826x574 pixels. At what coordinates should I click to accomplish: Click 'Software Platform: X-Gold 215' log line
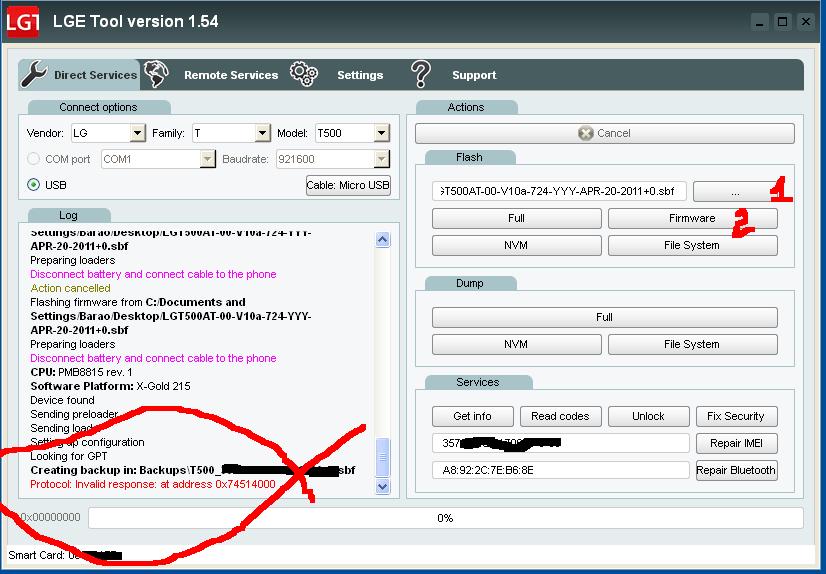click(x=110, y=386)
